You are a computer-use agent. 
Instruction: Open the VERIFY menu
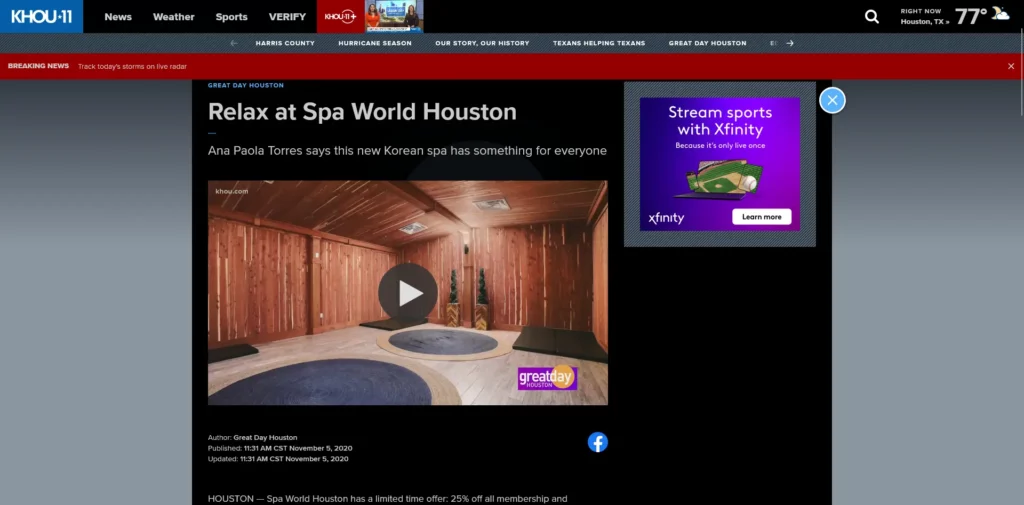coord(287,17)
